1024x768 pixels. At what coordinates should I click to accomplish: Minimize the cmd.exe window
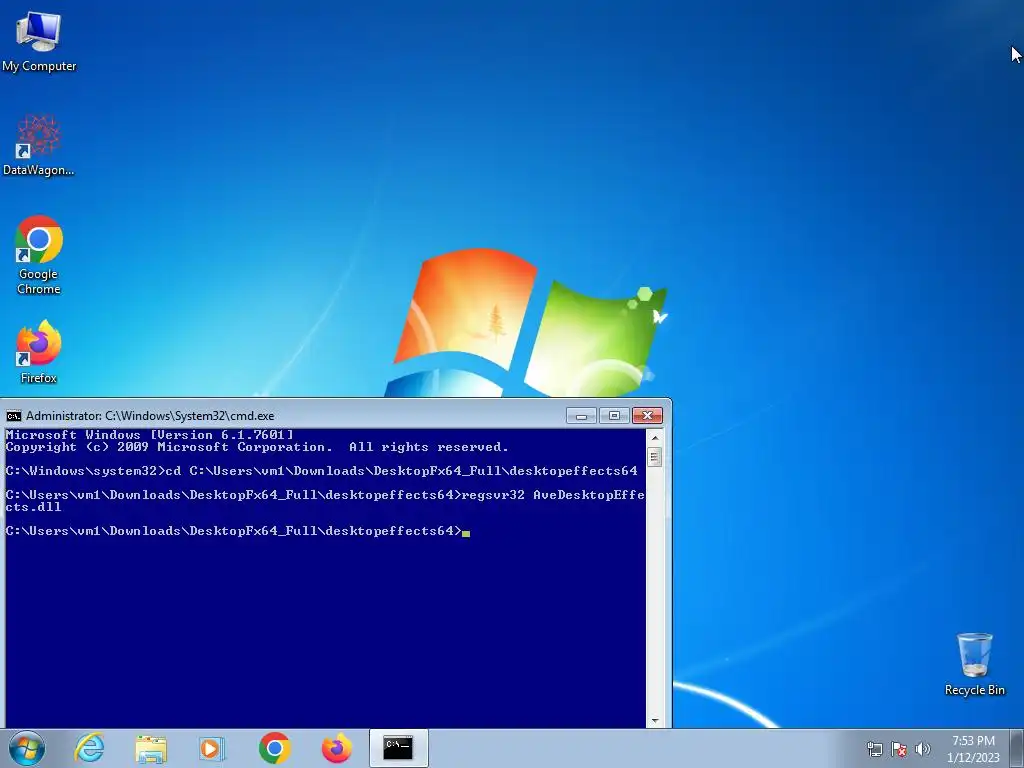[x=581, y=415]
